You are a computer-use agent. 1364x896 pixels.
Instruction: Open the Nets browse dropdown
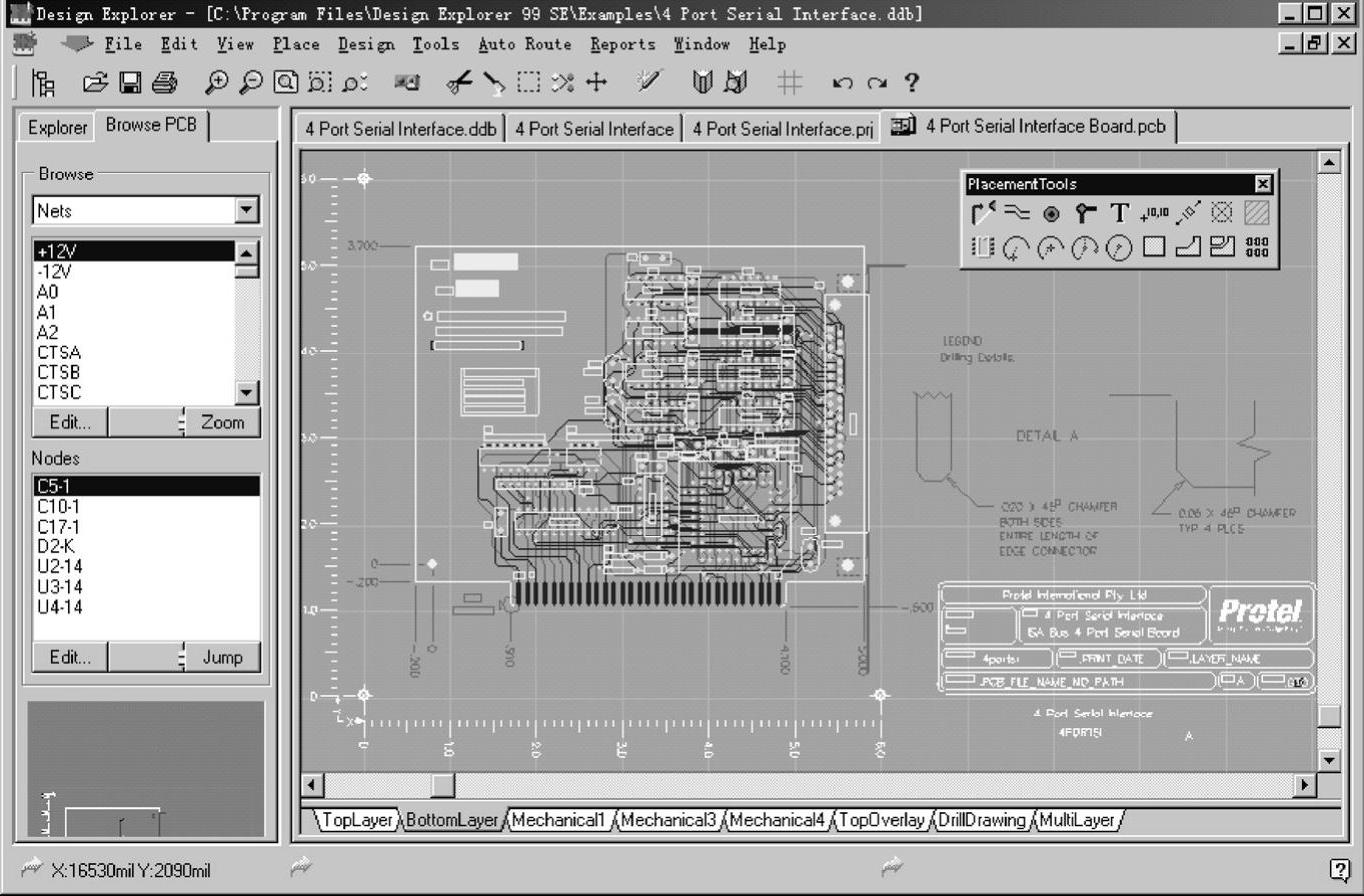pyautogui.click(x=245, y=211)
